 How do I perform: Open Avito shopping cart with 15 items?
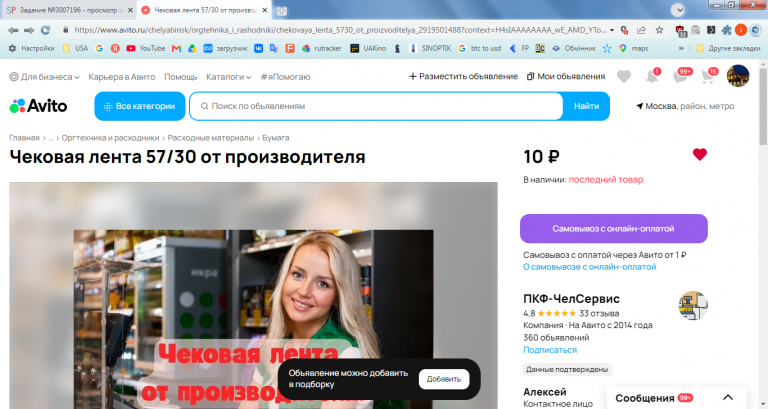click(708, 76)
